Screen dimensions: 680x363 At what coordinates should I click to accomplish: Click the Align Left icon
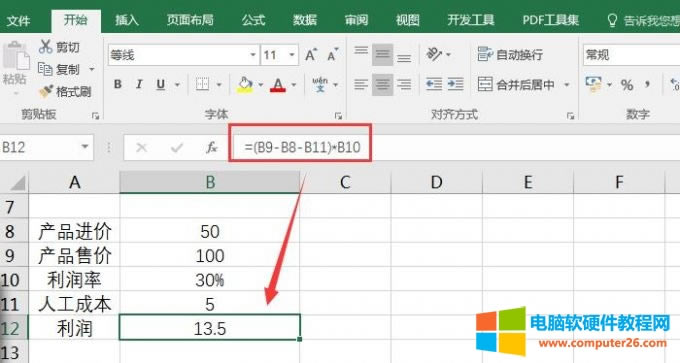[x=361, y=84]
